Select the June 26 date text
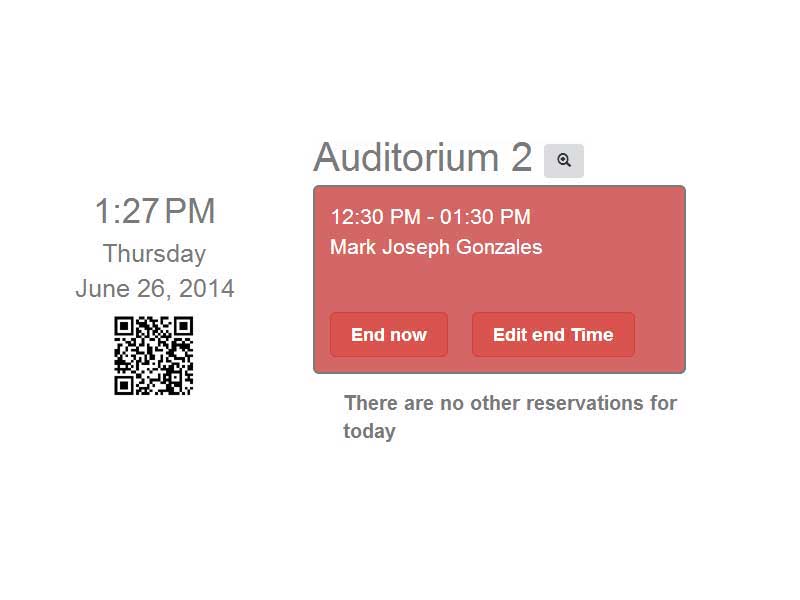Image resolution: width=800 pixels, height=600 pixels. click(122, 289)
